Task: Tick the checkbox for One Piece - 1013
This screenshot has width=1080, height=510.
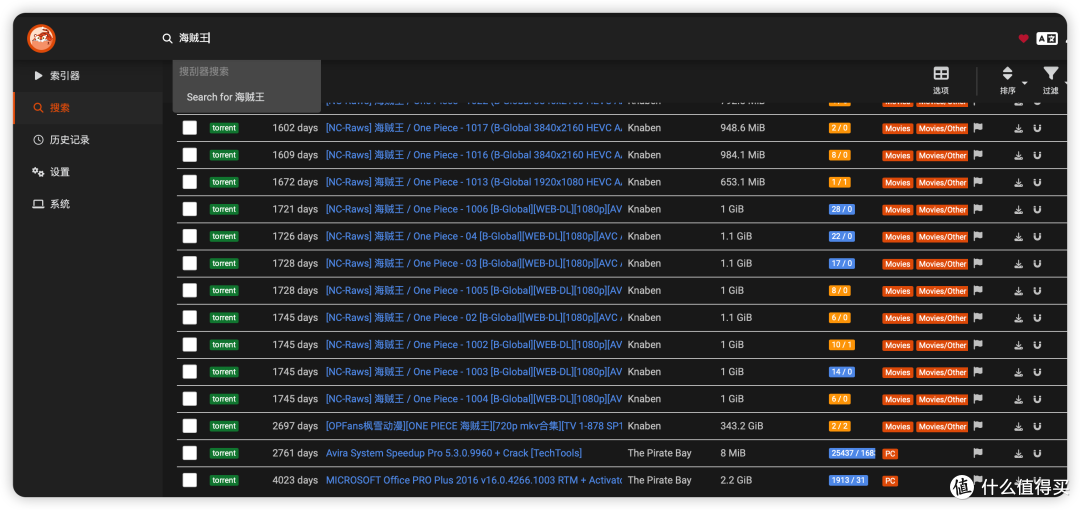Action: tap(189, 182)
